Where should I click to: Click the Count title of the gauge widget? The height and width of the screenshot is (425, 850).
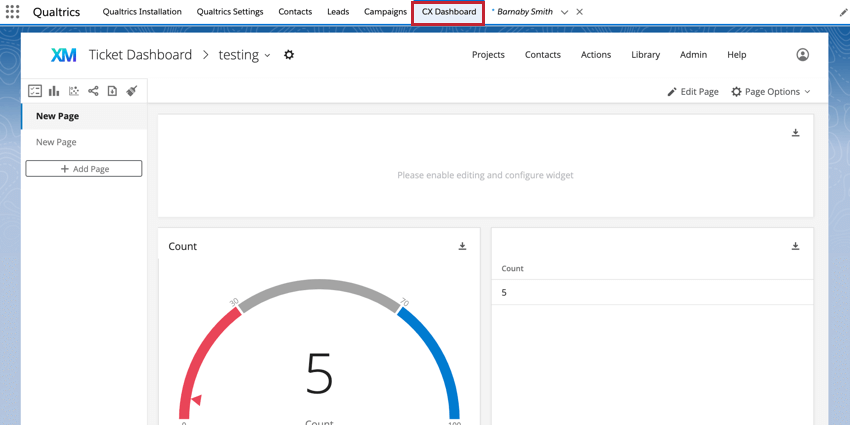tap(183, 247)
